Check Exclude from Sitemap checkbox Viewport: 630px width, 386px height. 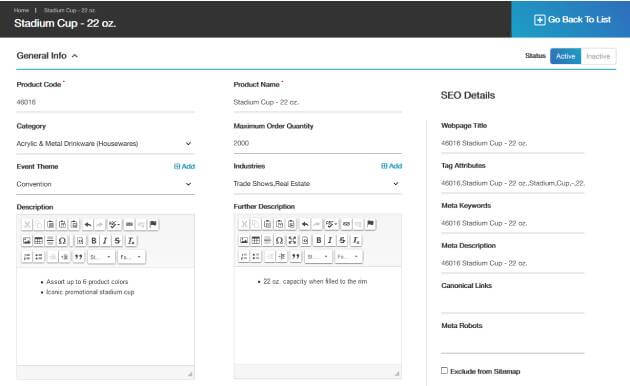444,371
